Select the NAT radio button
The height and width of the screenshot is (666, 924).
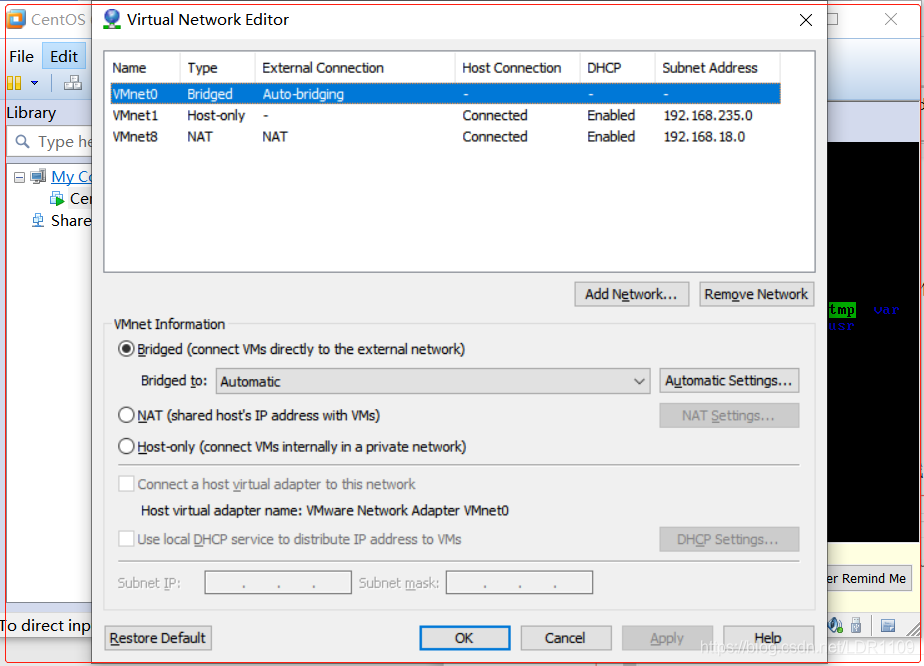click(126, 416)
